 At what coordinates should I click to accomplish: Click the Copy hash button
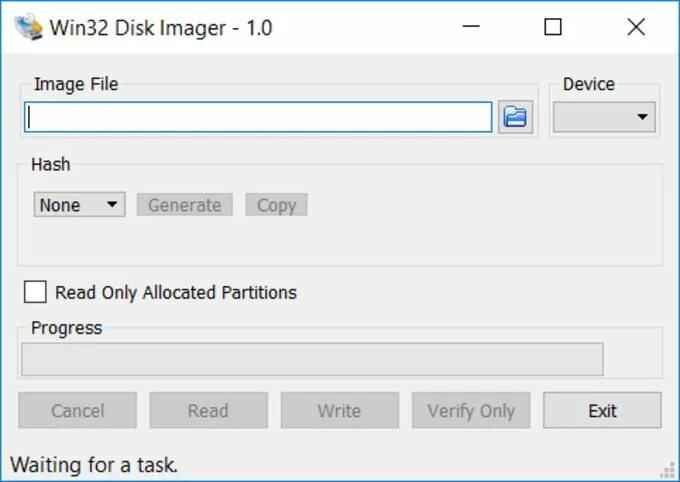click(x=276, y=205)
